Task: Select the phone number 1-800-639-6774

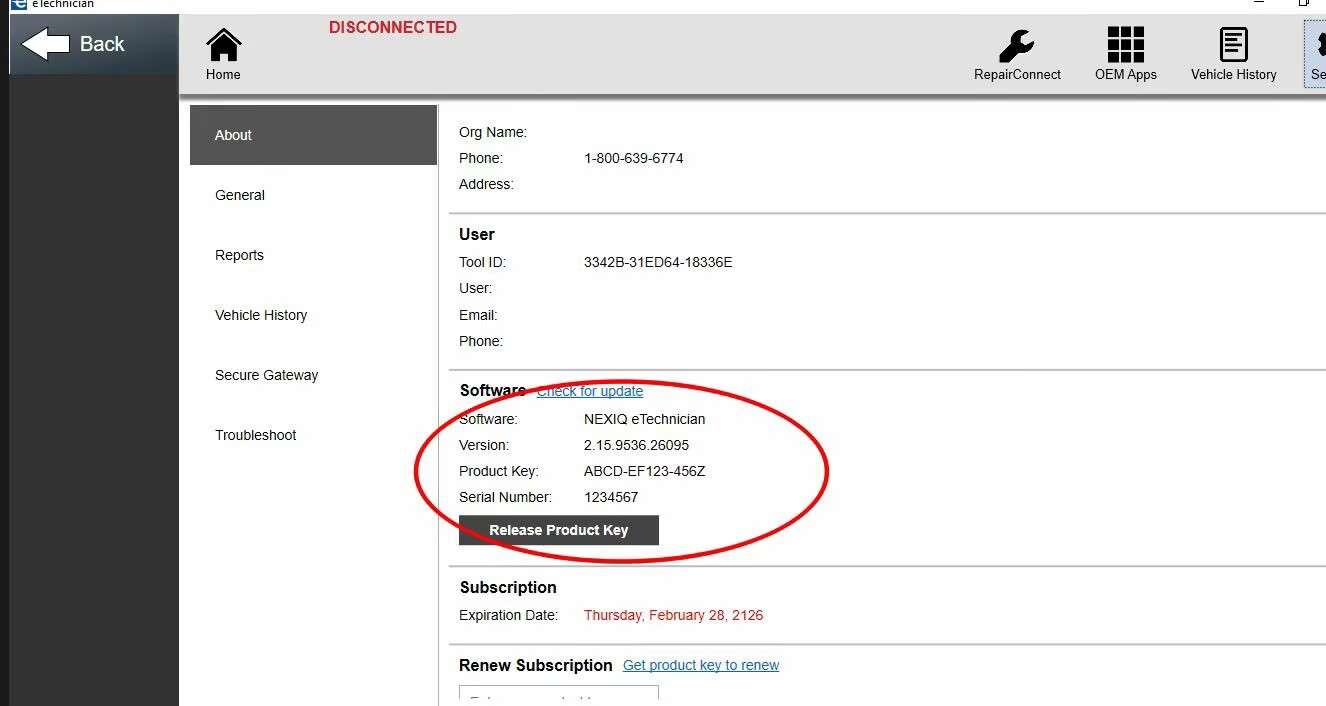Action: pyautogui.click(x=634, y=158)
